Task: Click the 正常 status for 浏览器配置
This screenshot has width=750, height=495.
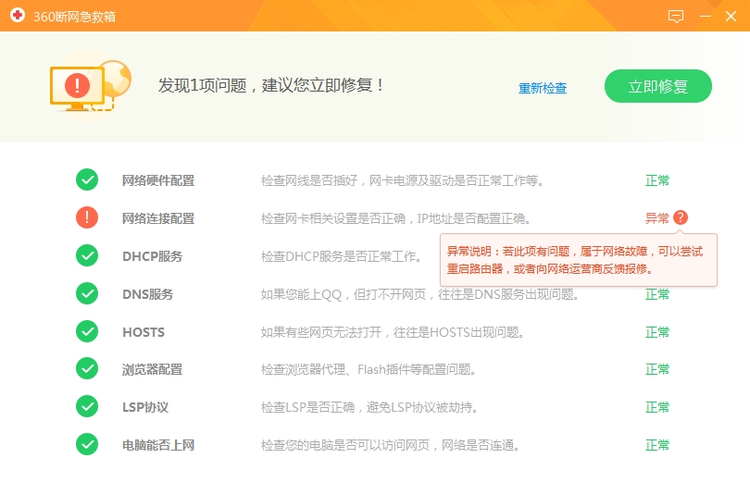Action: click(657, 369)
